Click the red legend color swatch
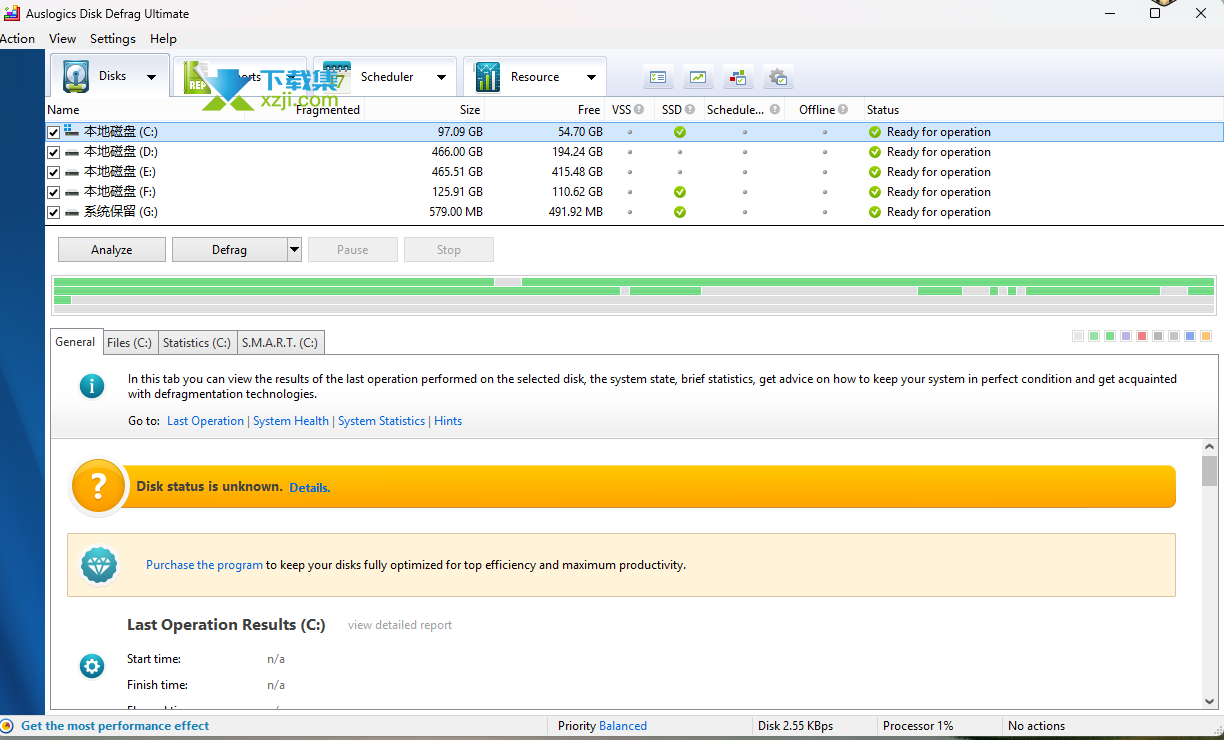1224x740 pixels. [x=1142, y=336]
